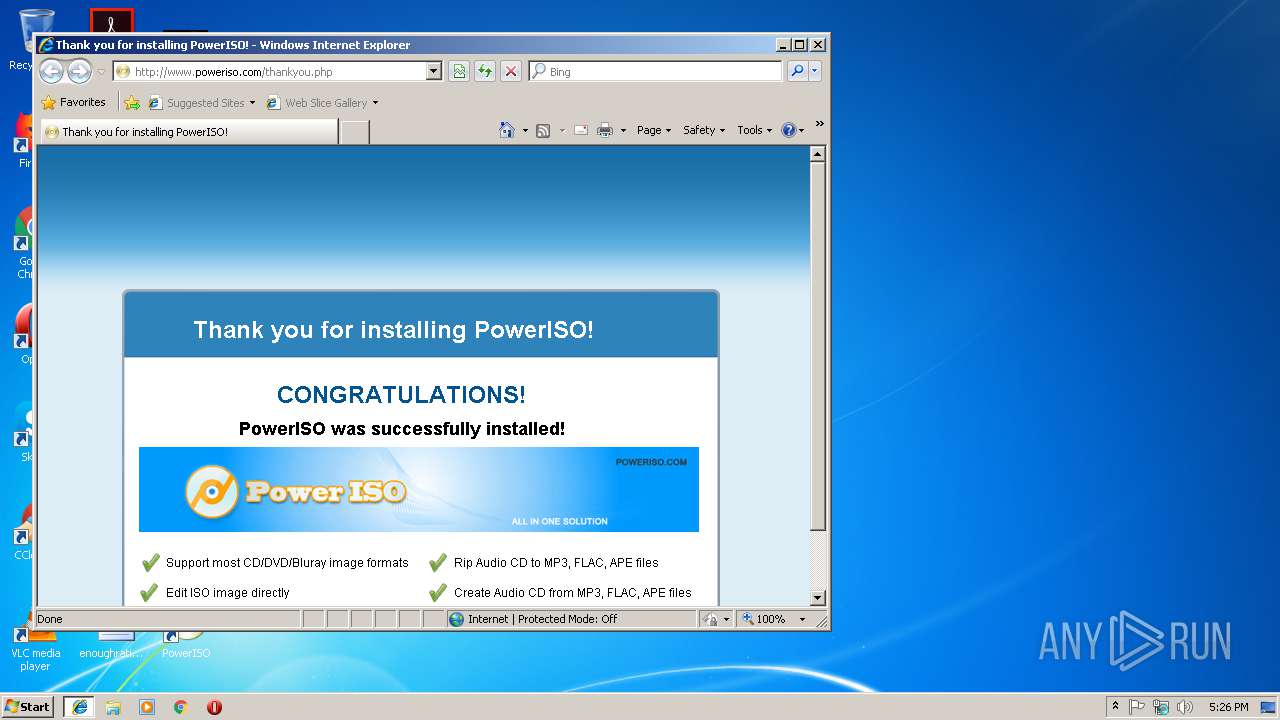1280x720 pixels.
Task: Open the Favorites center
Action: [73, 102]
